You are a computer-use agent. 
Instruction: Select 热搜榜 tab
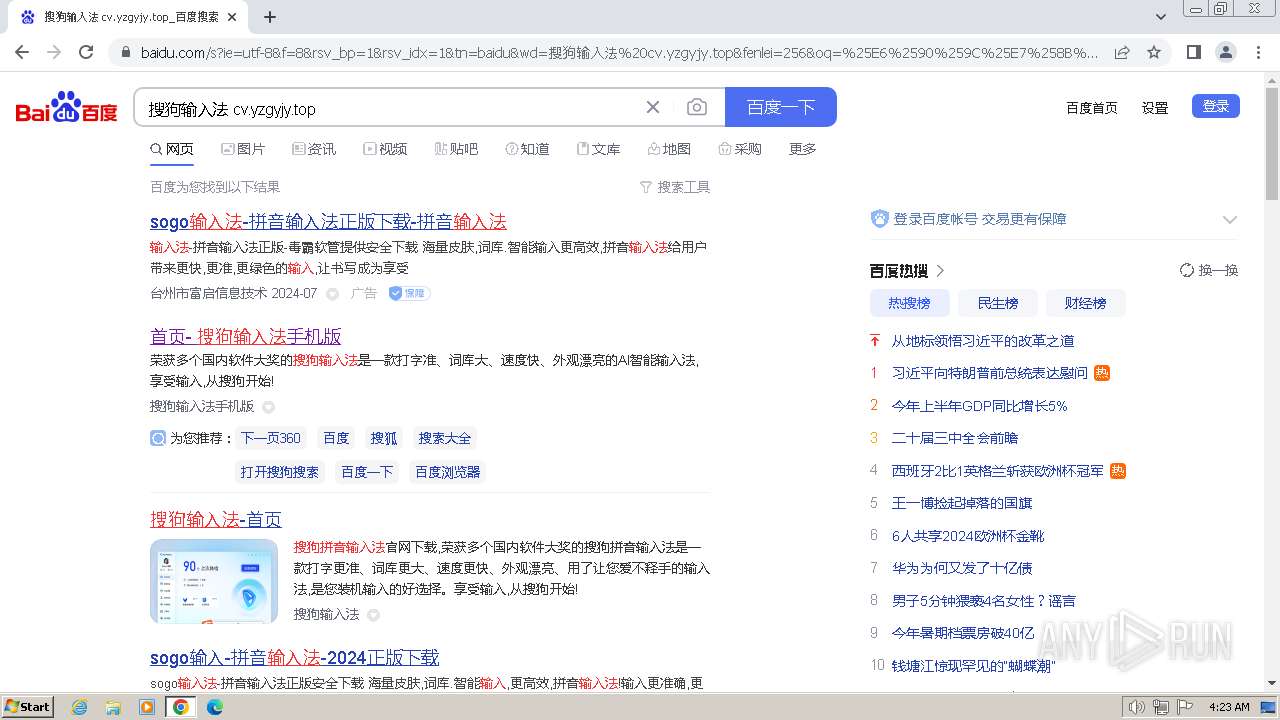pyautogui.click(x=909, y=303)
